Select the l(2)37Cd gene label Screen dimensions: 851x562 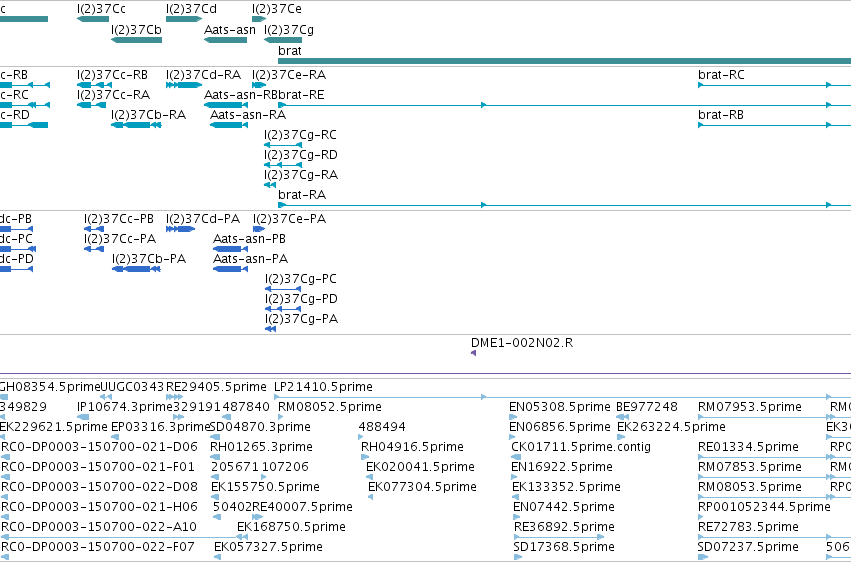[x=191, y=9]
